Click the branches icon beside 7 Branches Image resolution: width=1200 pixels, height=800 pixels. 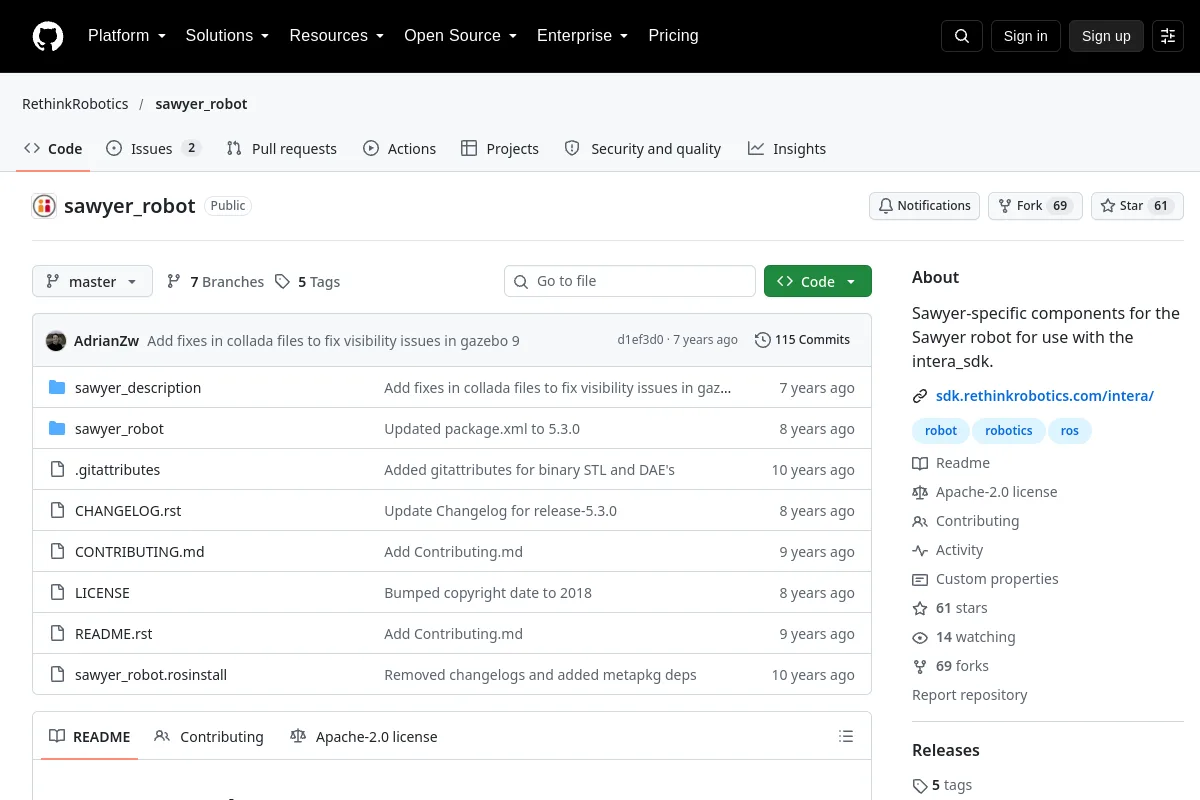click(174, 282)
